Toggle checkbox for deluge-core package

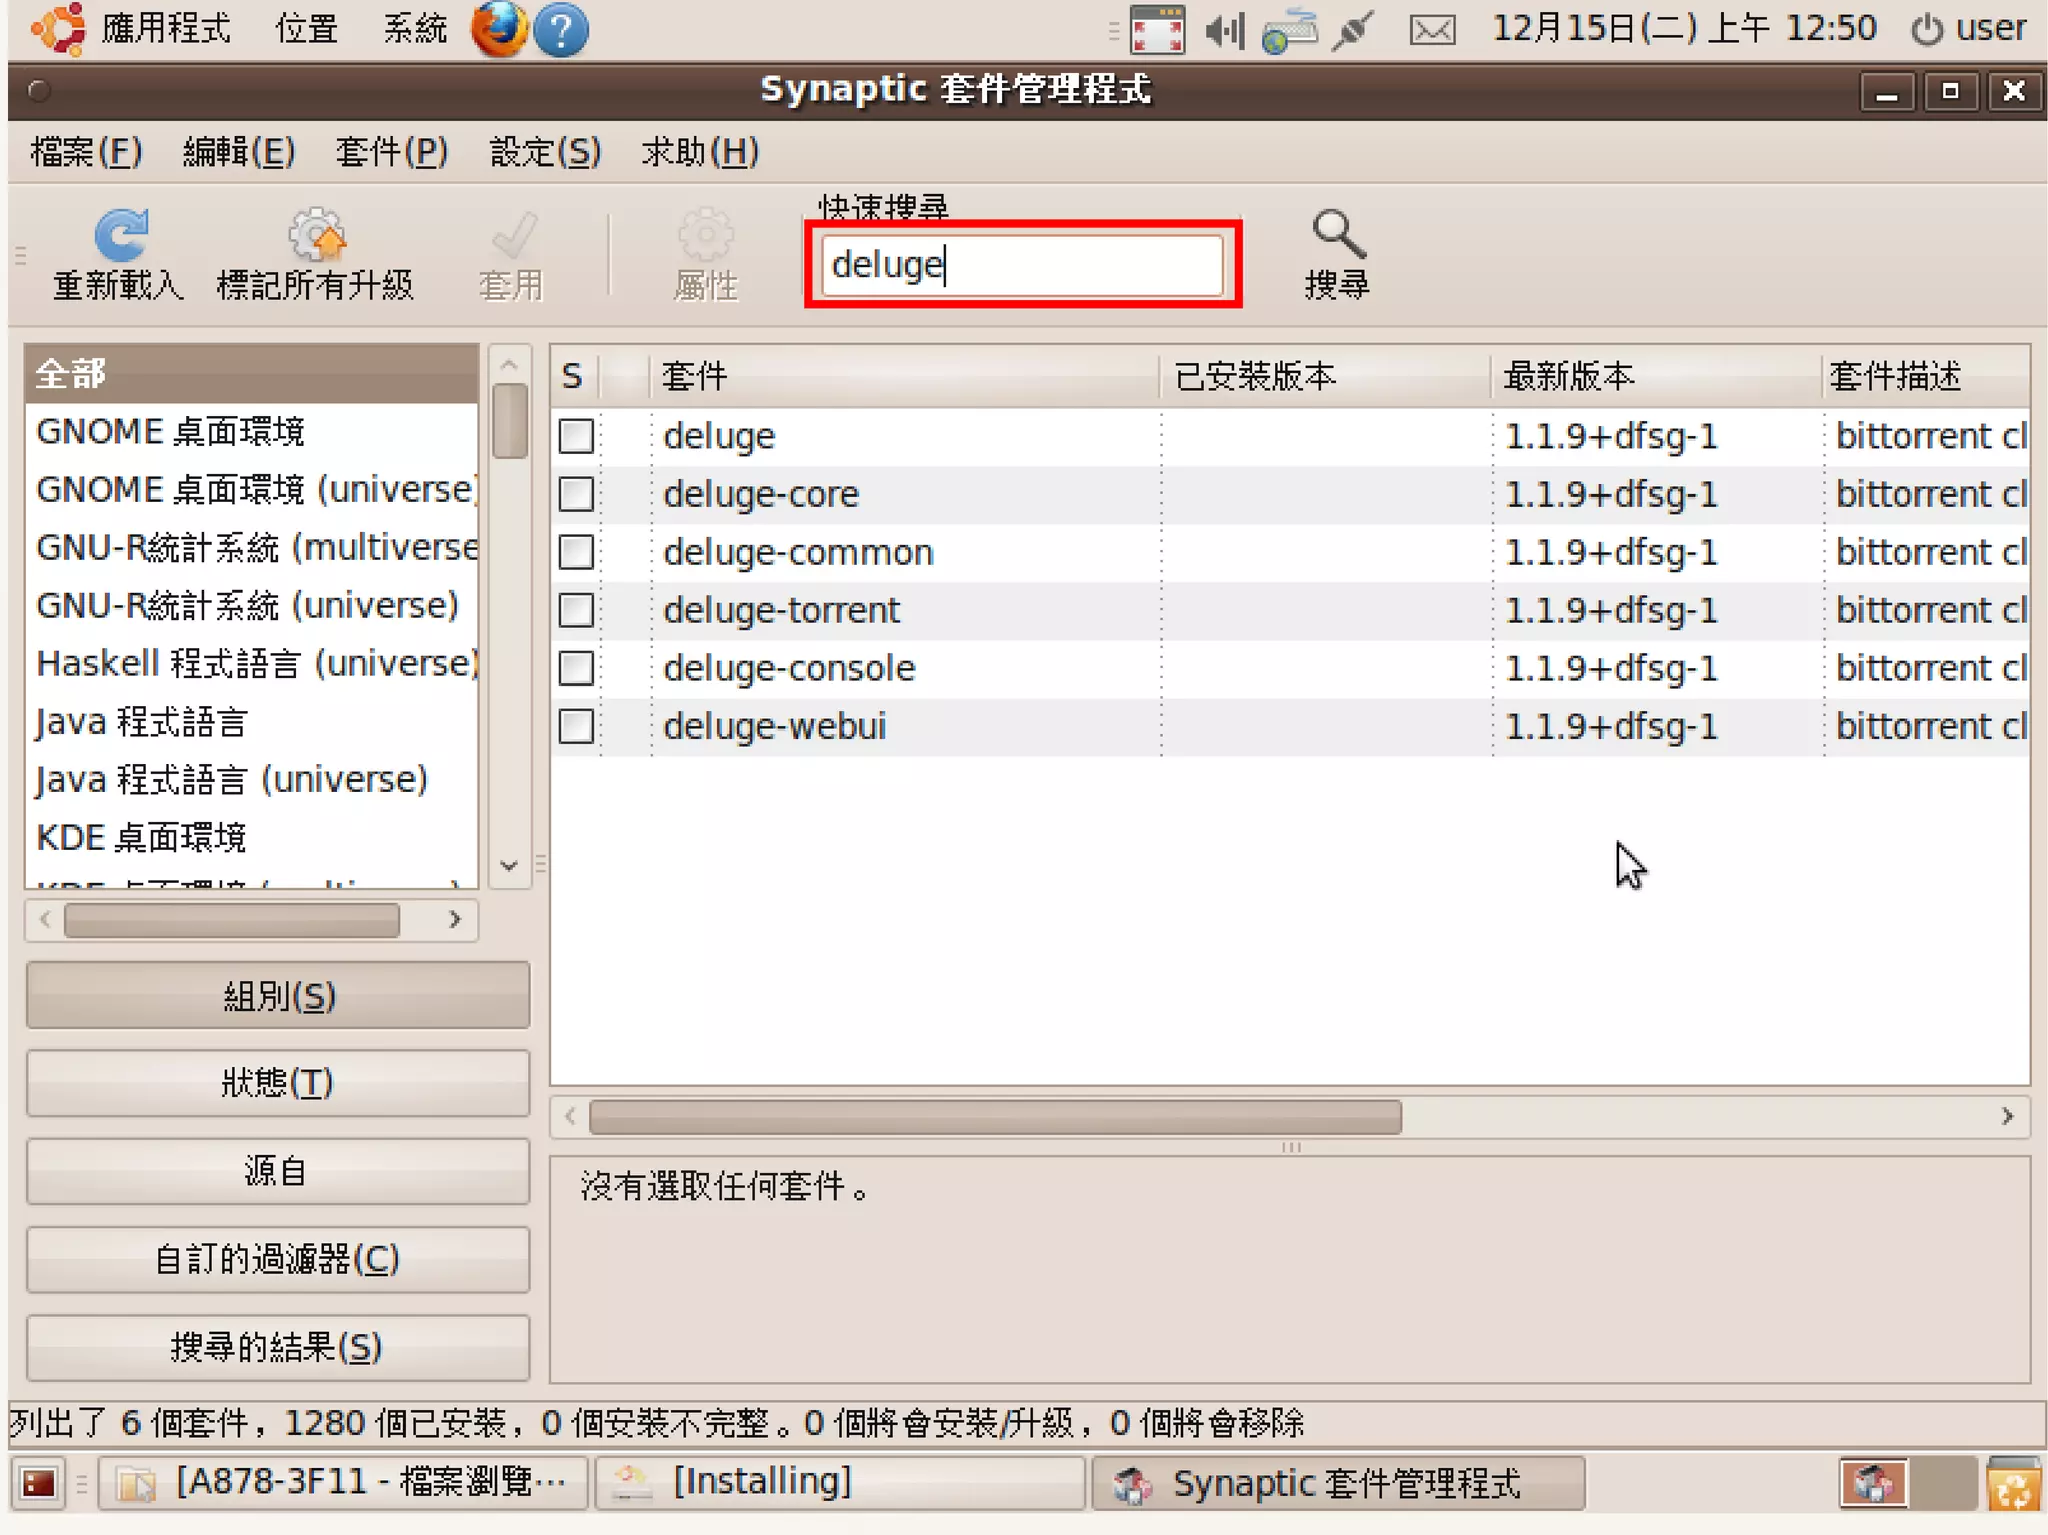576,494
